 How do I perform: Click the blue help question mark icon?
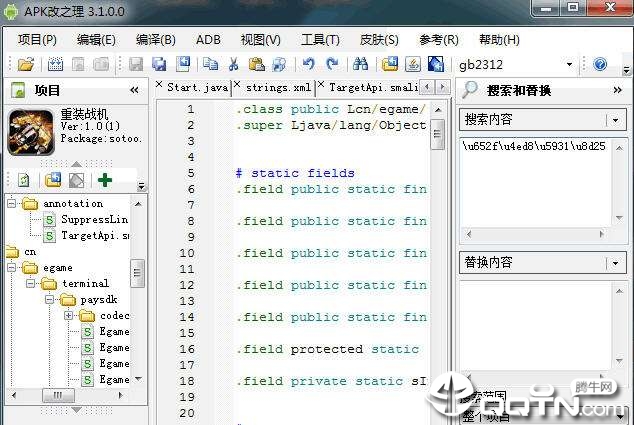600,64
